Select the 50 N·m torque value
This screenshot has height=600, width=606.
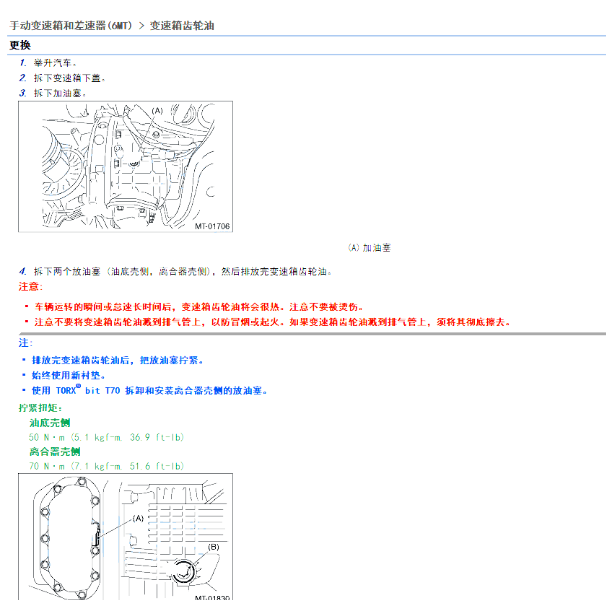(x=106, y=437)
